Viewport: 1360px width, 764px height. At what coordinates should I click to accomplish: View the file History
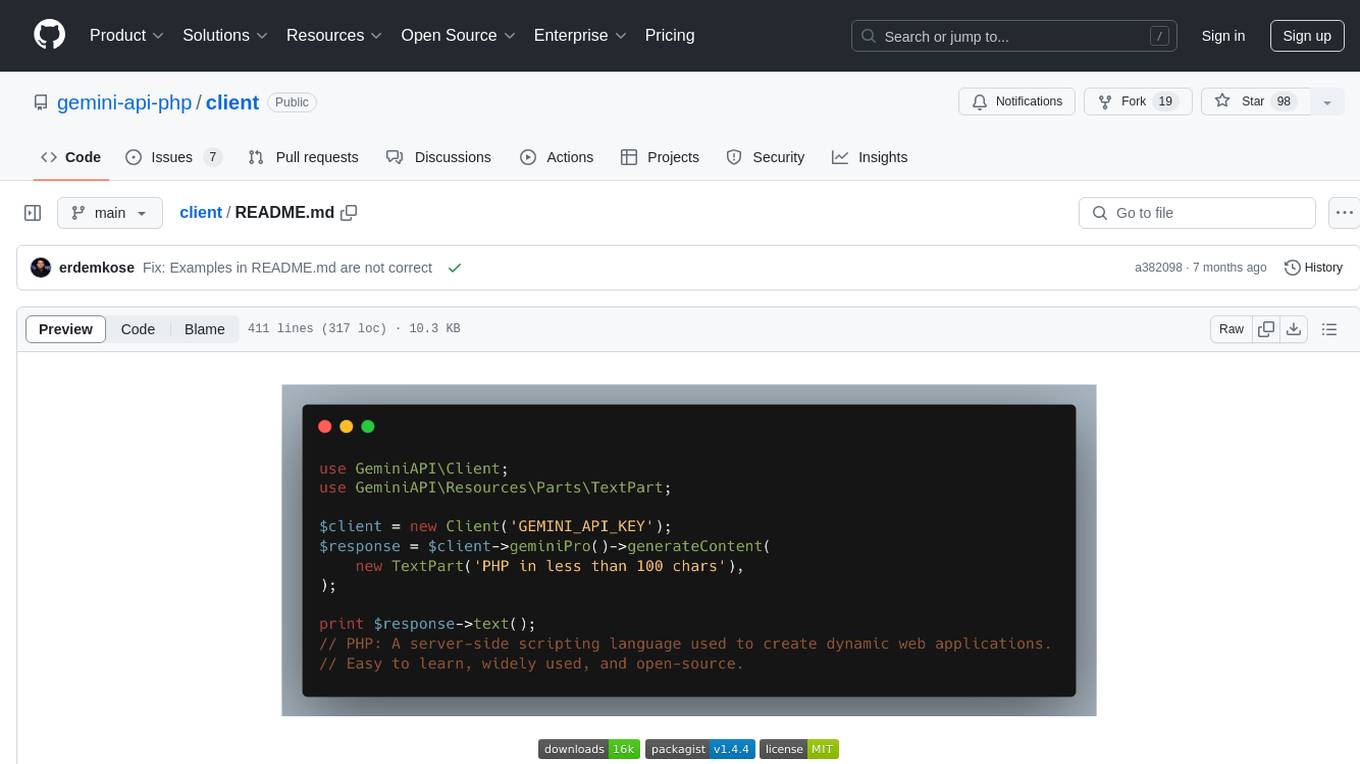point(1313,268)
